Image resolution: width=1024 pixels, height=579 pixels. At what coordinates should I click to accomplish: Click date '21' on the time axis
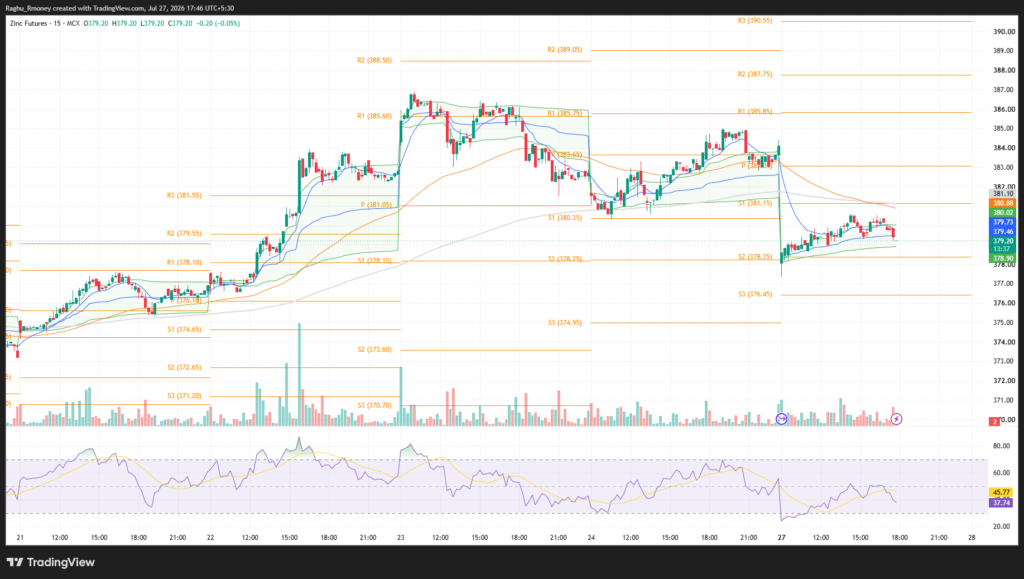[20, 538]
